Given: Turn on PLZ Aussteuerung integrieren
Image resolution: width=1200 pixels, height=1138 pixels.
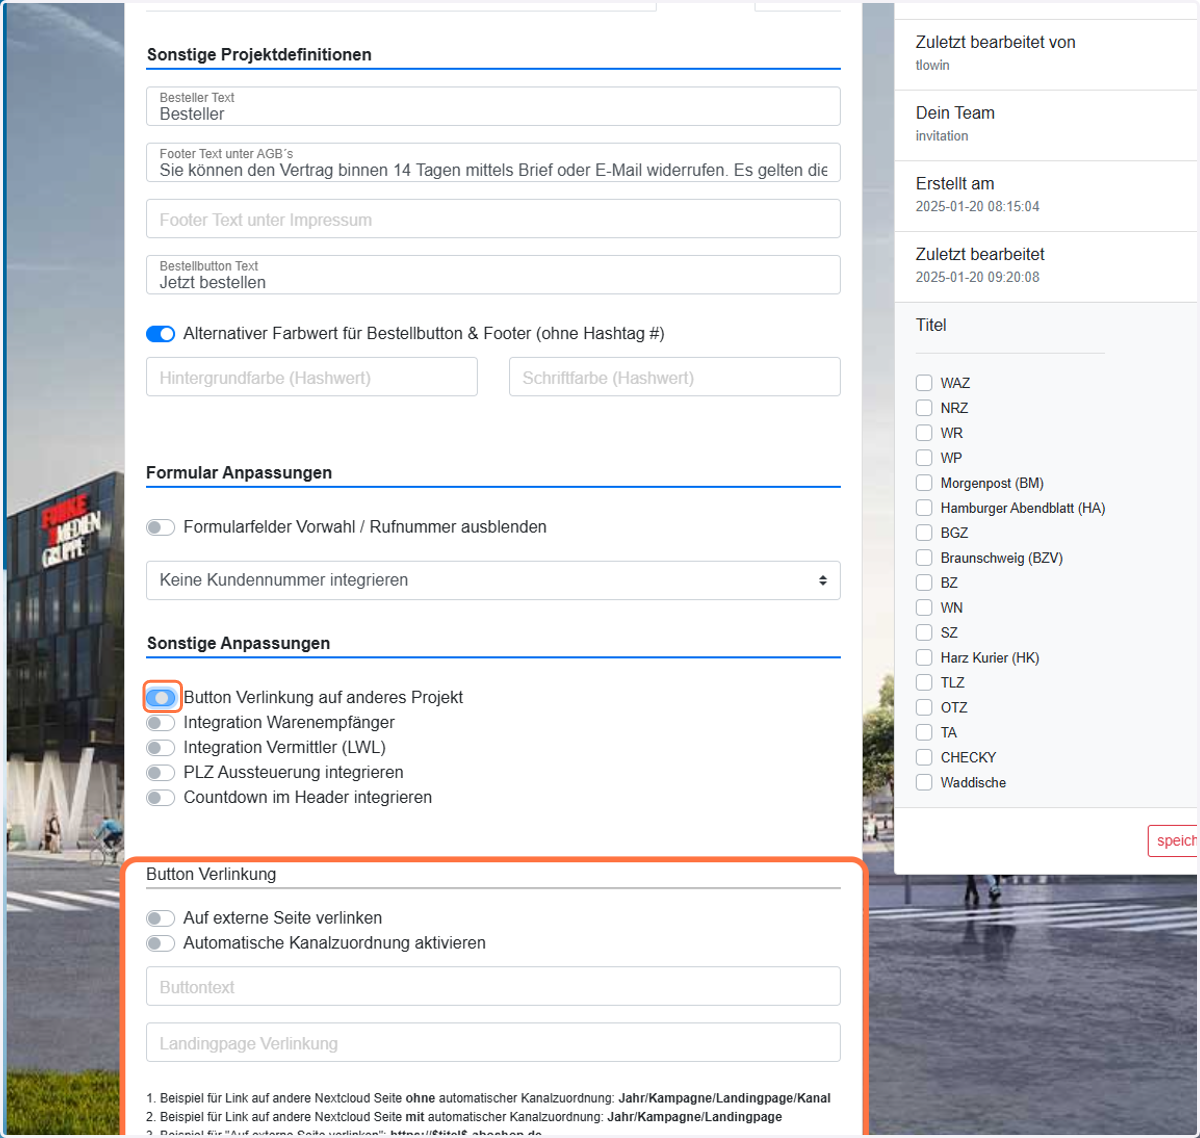Looking at the screenshot, I should coord(160,772).
